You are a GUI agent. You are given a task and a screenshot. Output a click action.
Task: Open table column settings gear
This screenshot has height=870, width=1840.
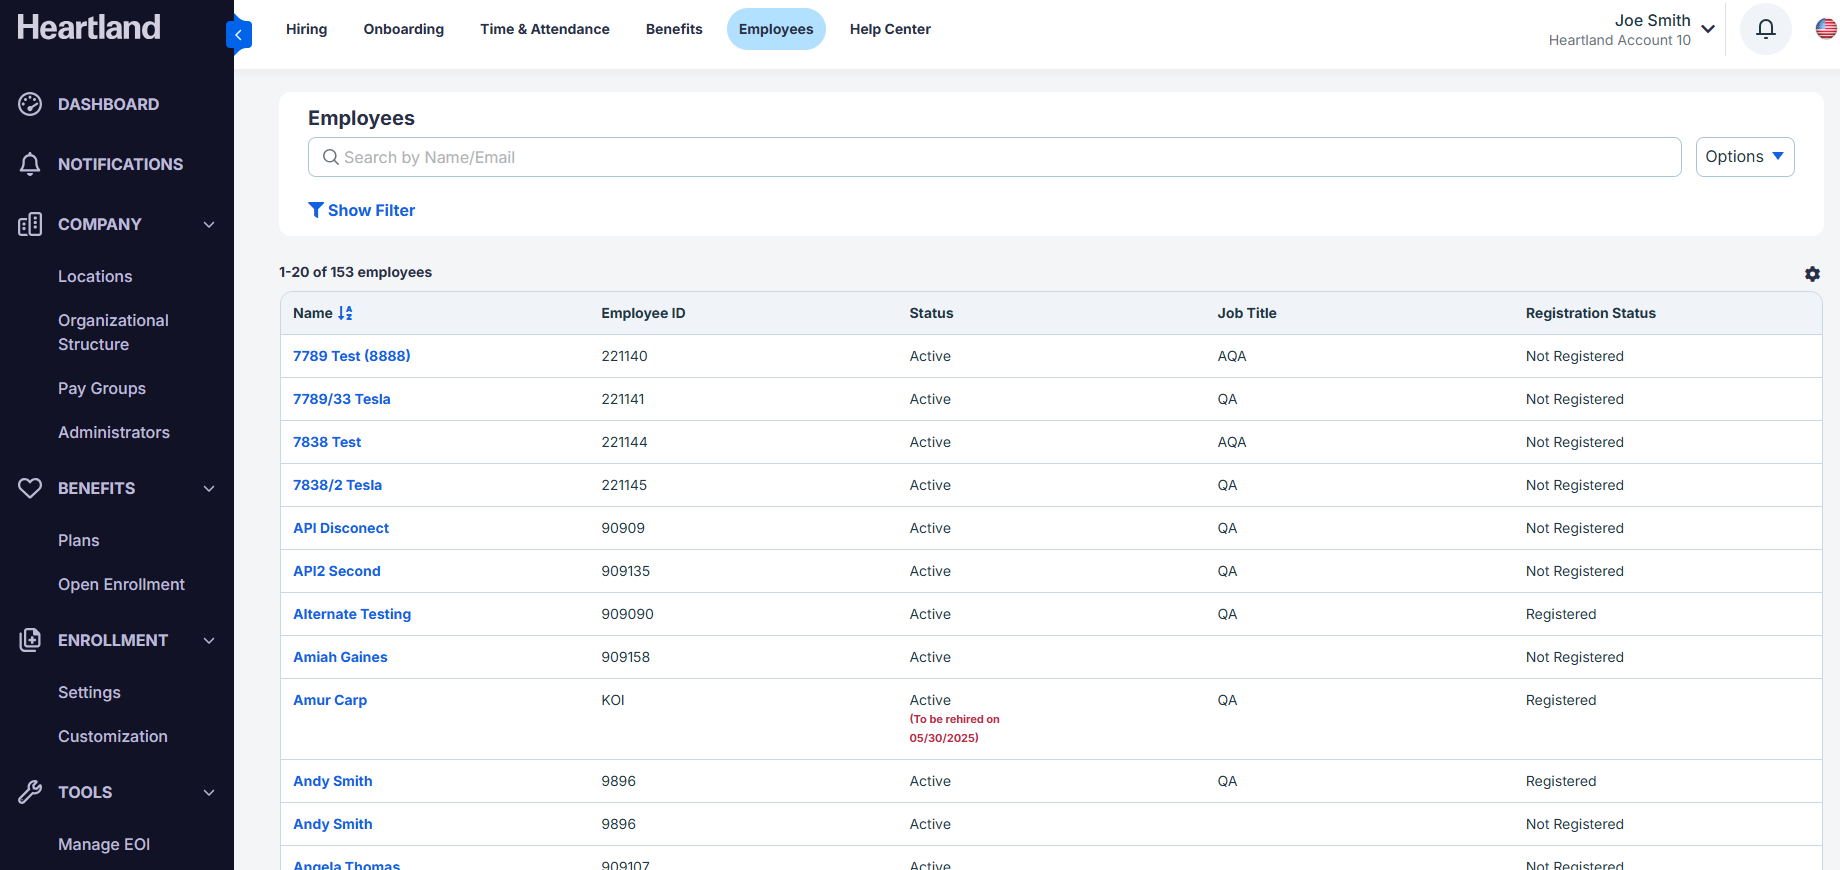[1812, 274]
